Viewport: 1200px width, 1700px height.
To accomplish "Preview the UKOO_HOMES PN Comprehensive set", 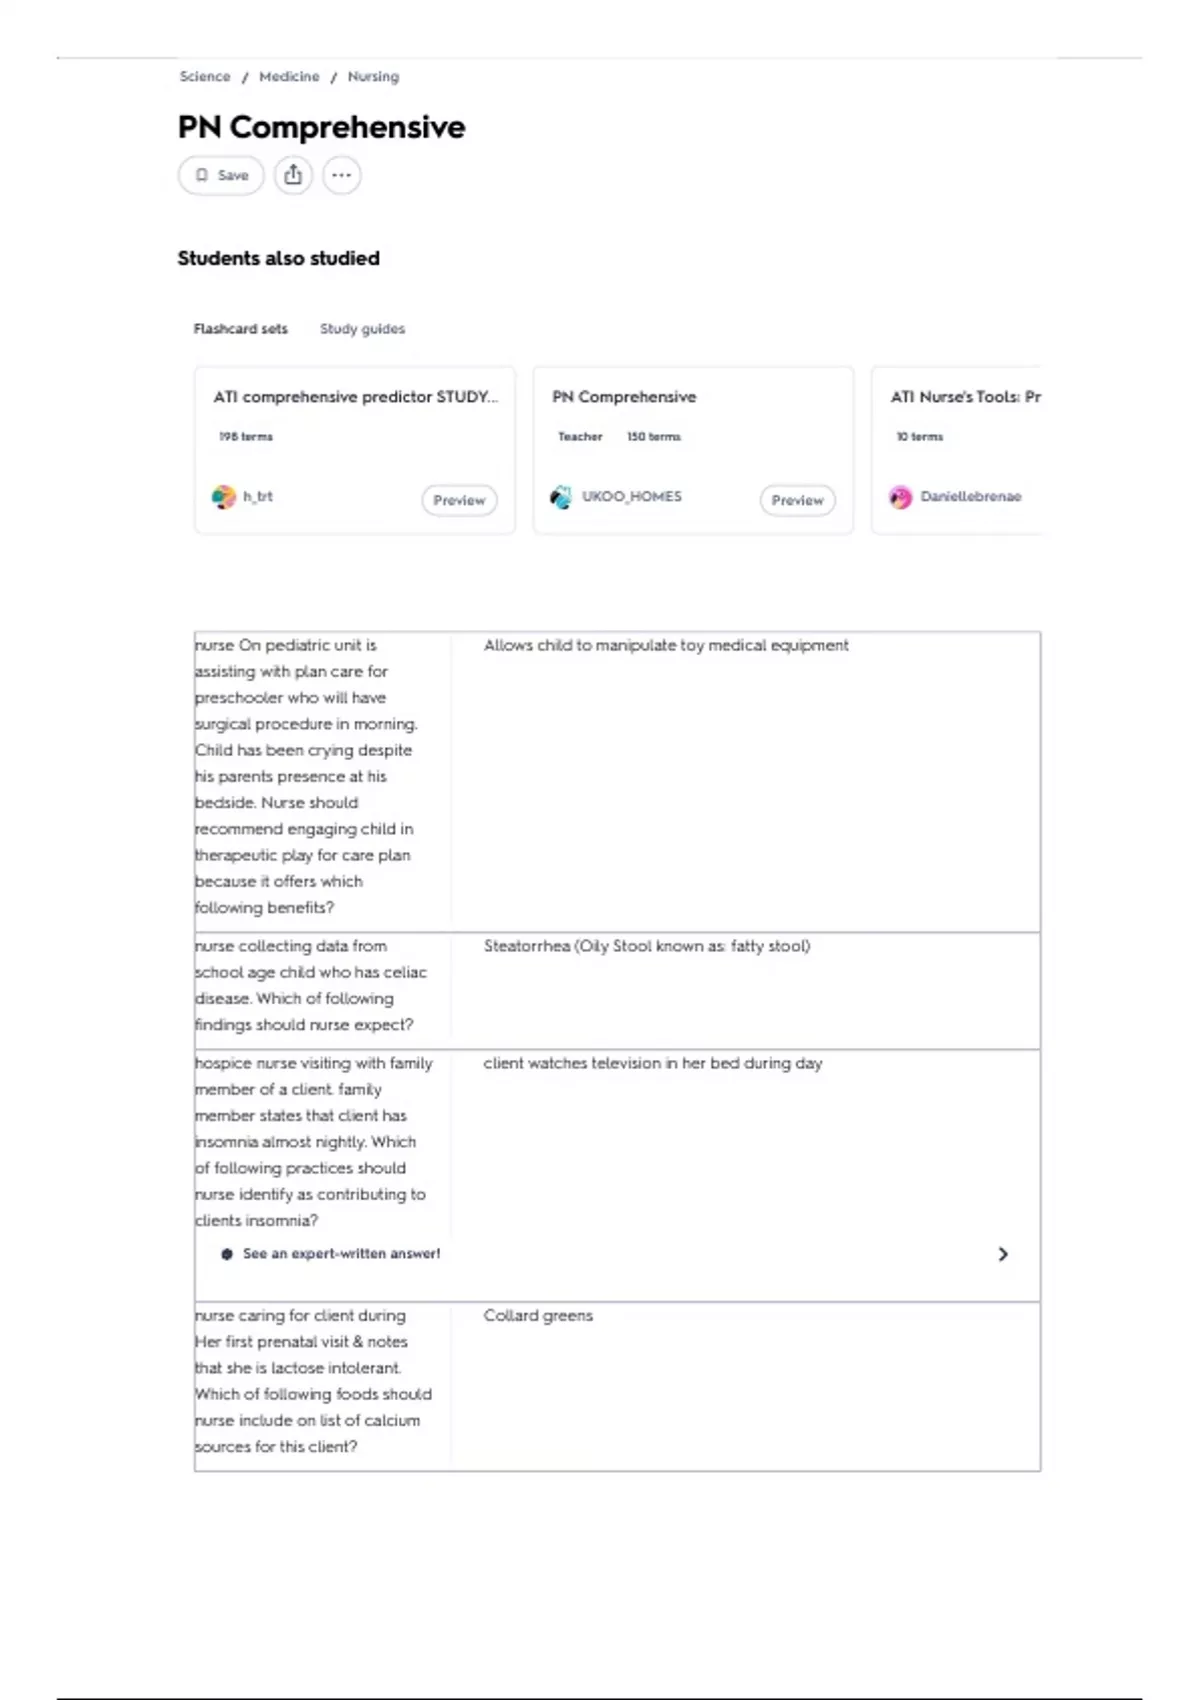I will click(797, 500).
